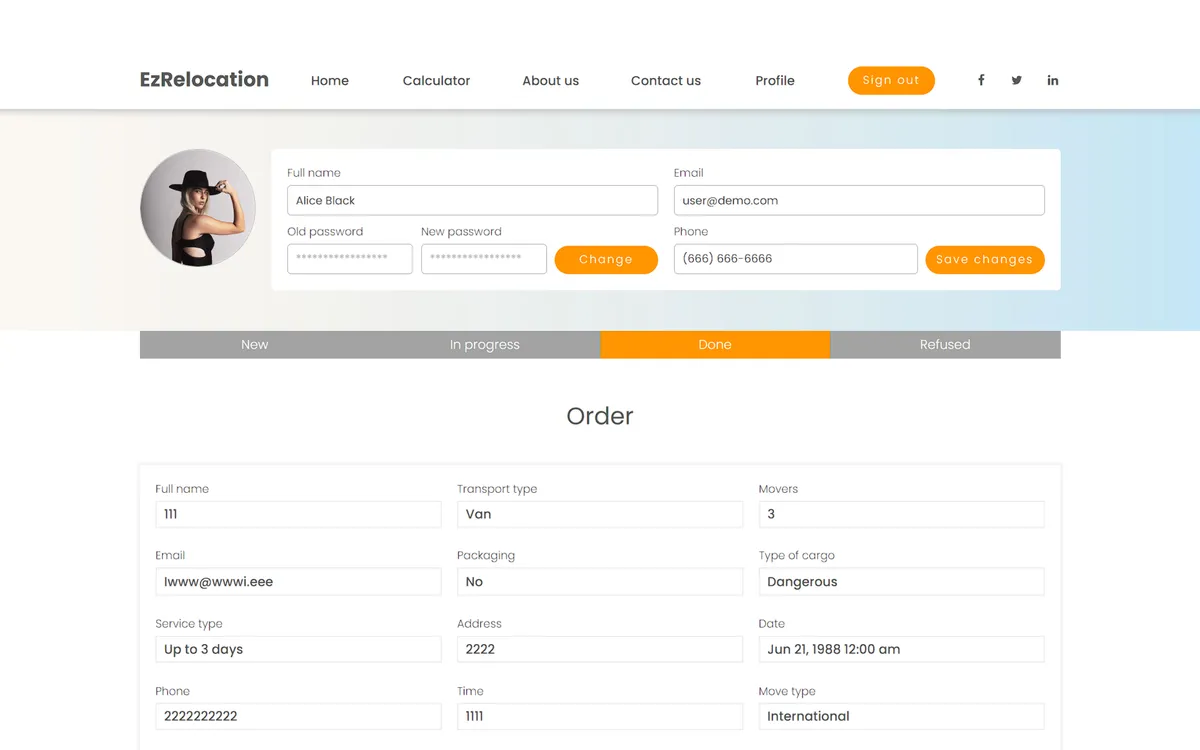Open the Twitter social icon
This screenshot has width=1200, height=750.
(x=1017, y=80)
